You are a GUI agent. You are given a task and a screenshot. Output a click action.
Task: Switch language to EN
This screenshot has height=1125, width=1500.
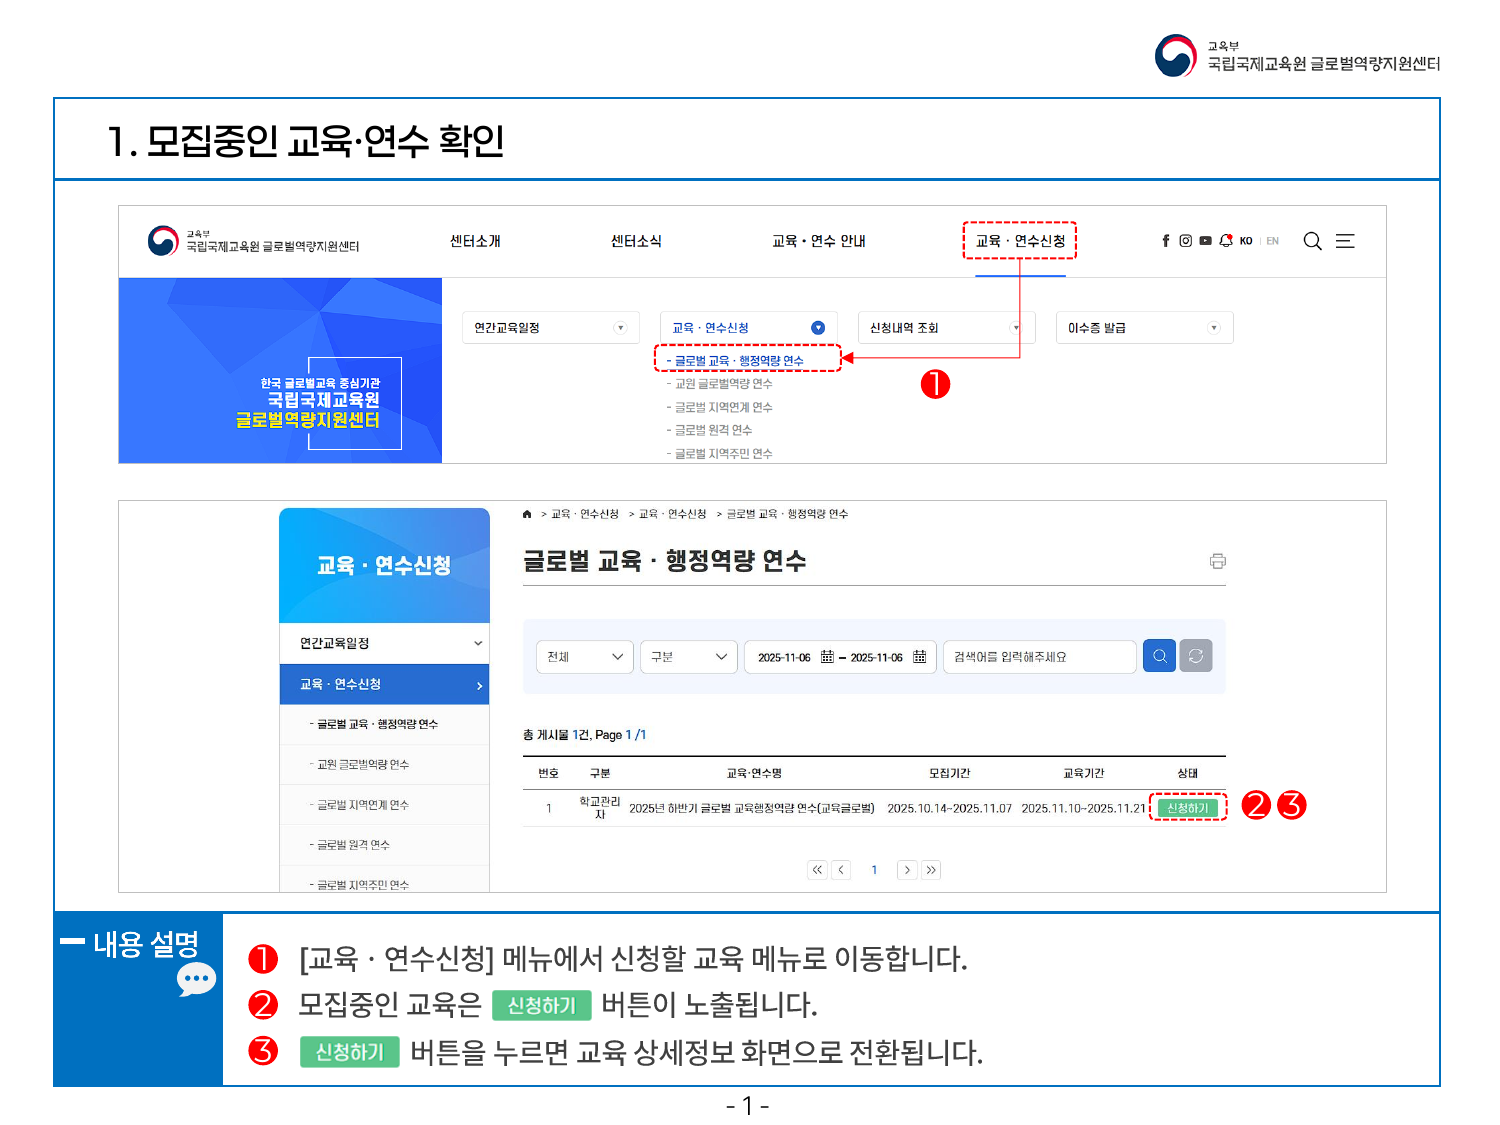pyautogui.click(x=1272, y=241)
